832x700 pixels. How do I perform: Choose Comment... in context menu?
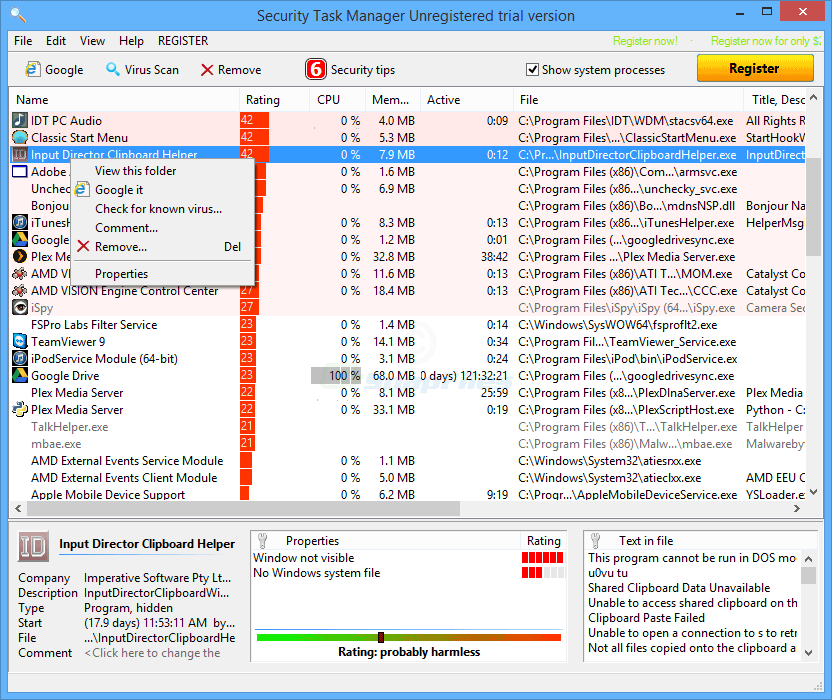pos(162,228)
